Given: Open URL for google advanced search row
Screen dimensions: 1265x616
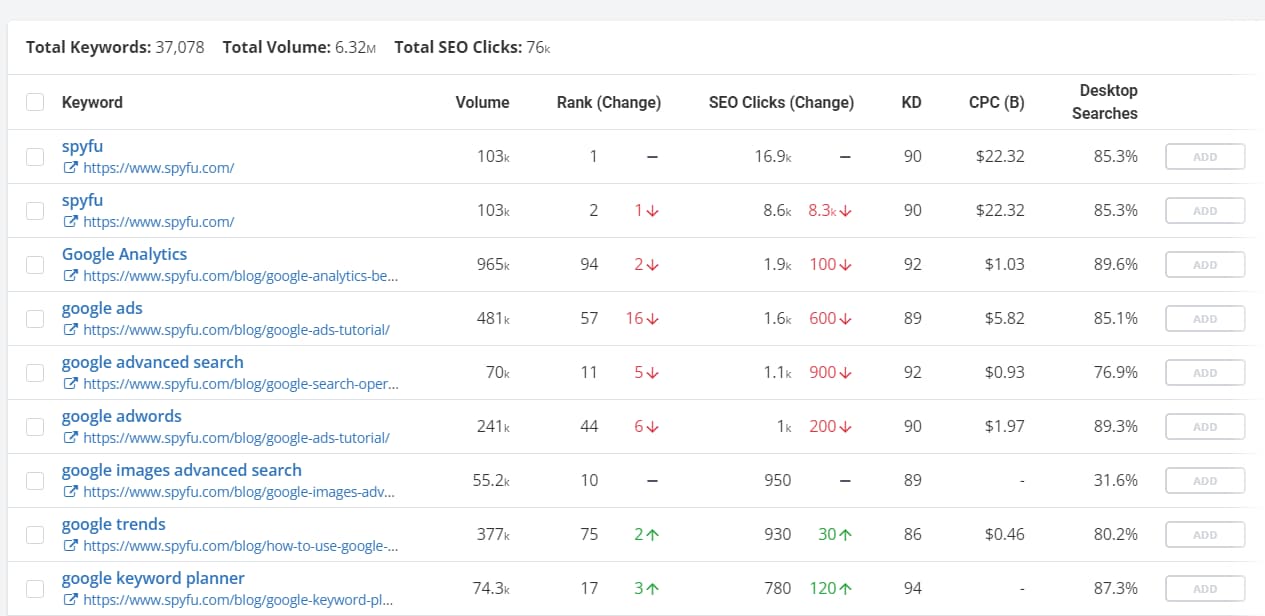Looking at the screenshot, I should [241, 384].
